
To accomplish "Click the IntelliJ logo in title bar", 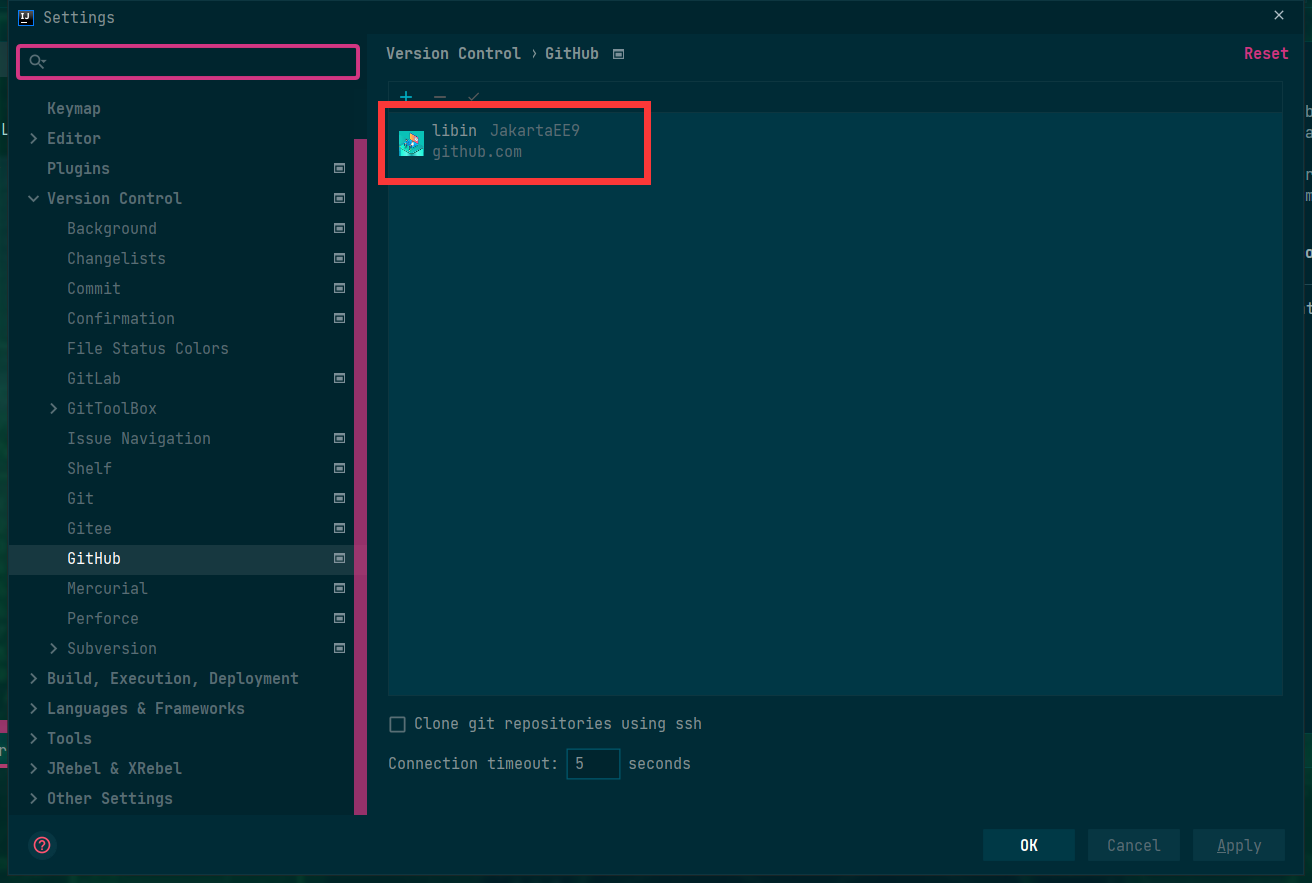I will (26, 17).
